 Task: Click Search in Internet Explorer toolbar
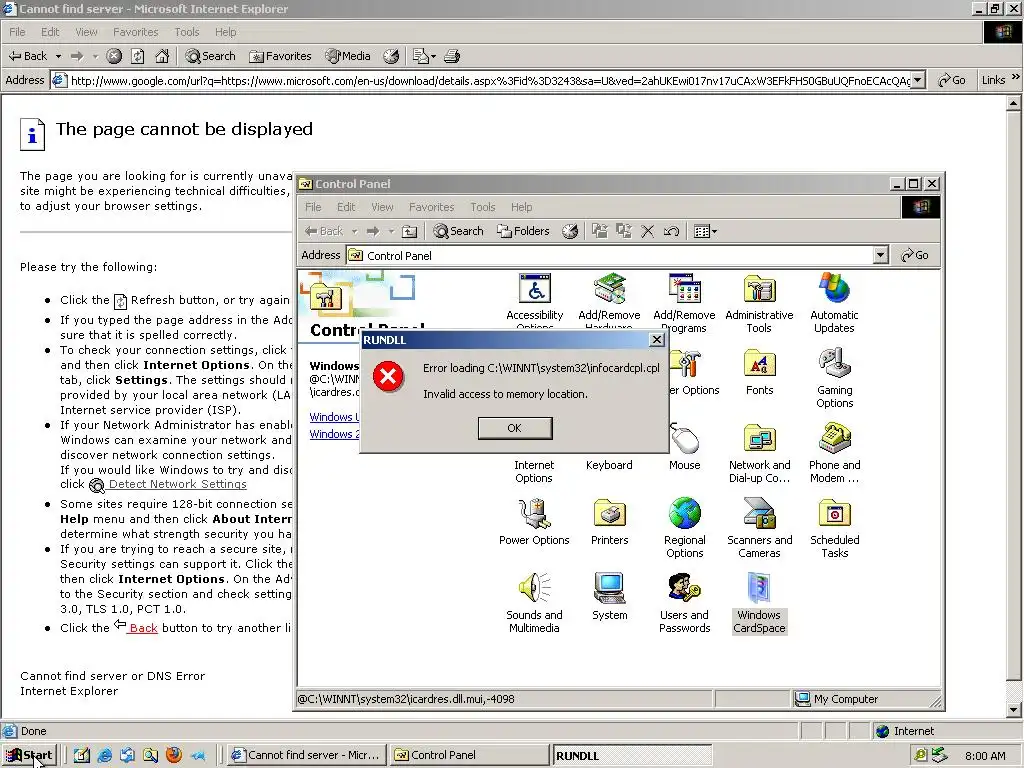click(210, 56)
